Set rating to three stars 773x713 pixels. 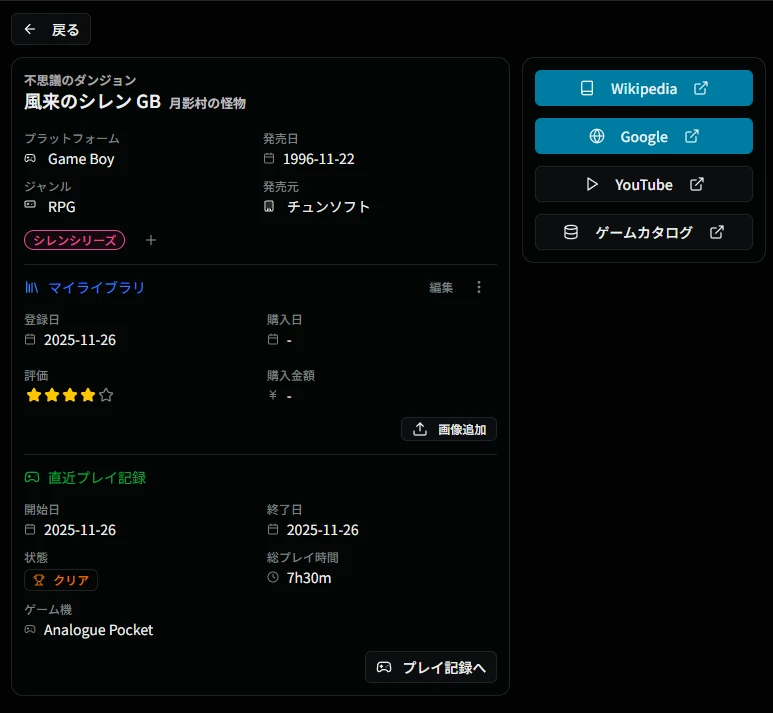click(70, 395)
